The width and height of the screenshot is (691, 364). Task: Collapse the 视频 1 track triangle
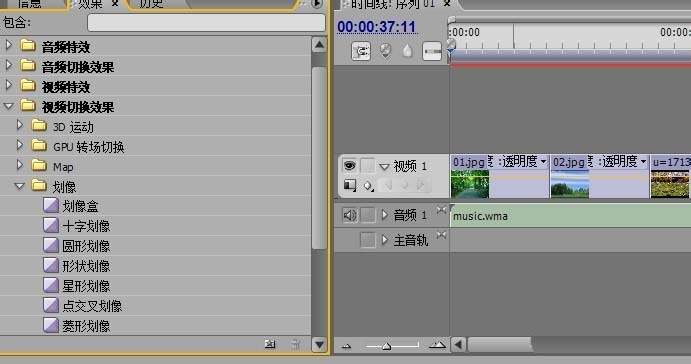coord(384,167)
